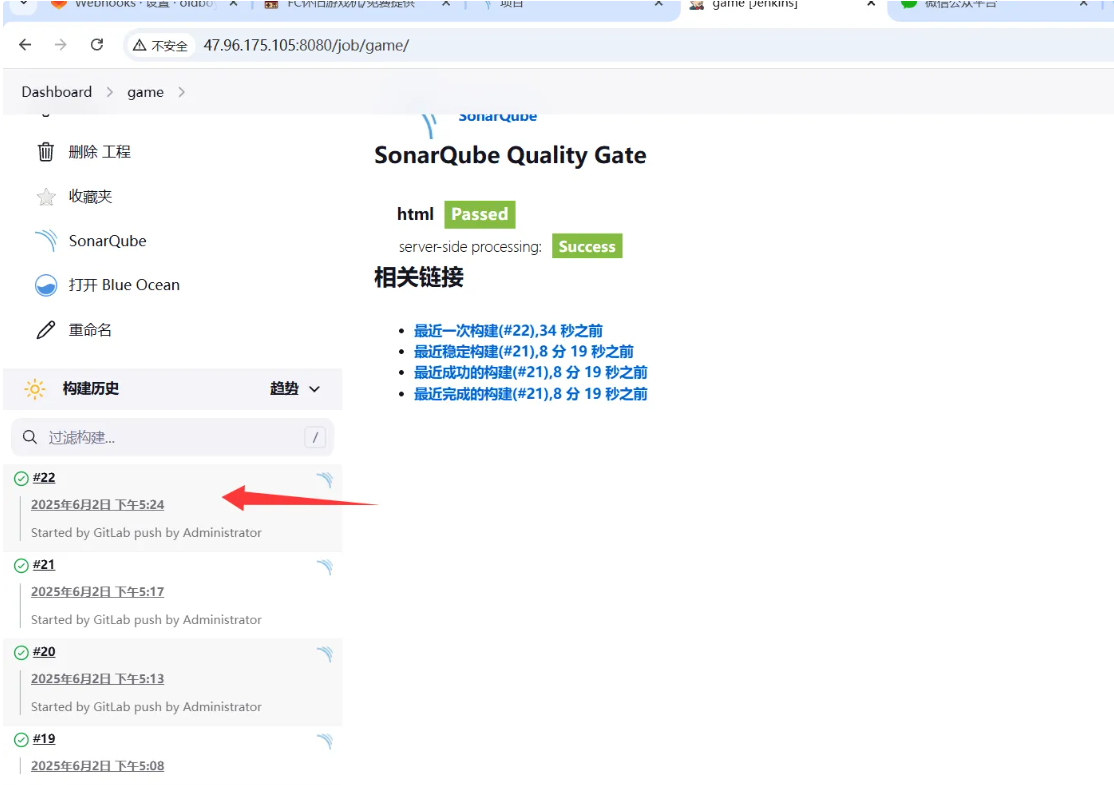Open the Dashboard breadcrumb
Screen dimensions: 1114x785
tap(57, 92)
